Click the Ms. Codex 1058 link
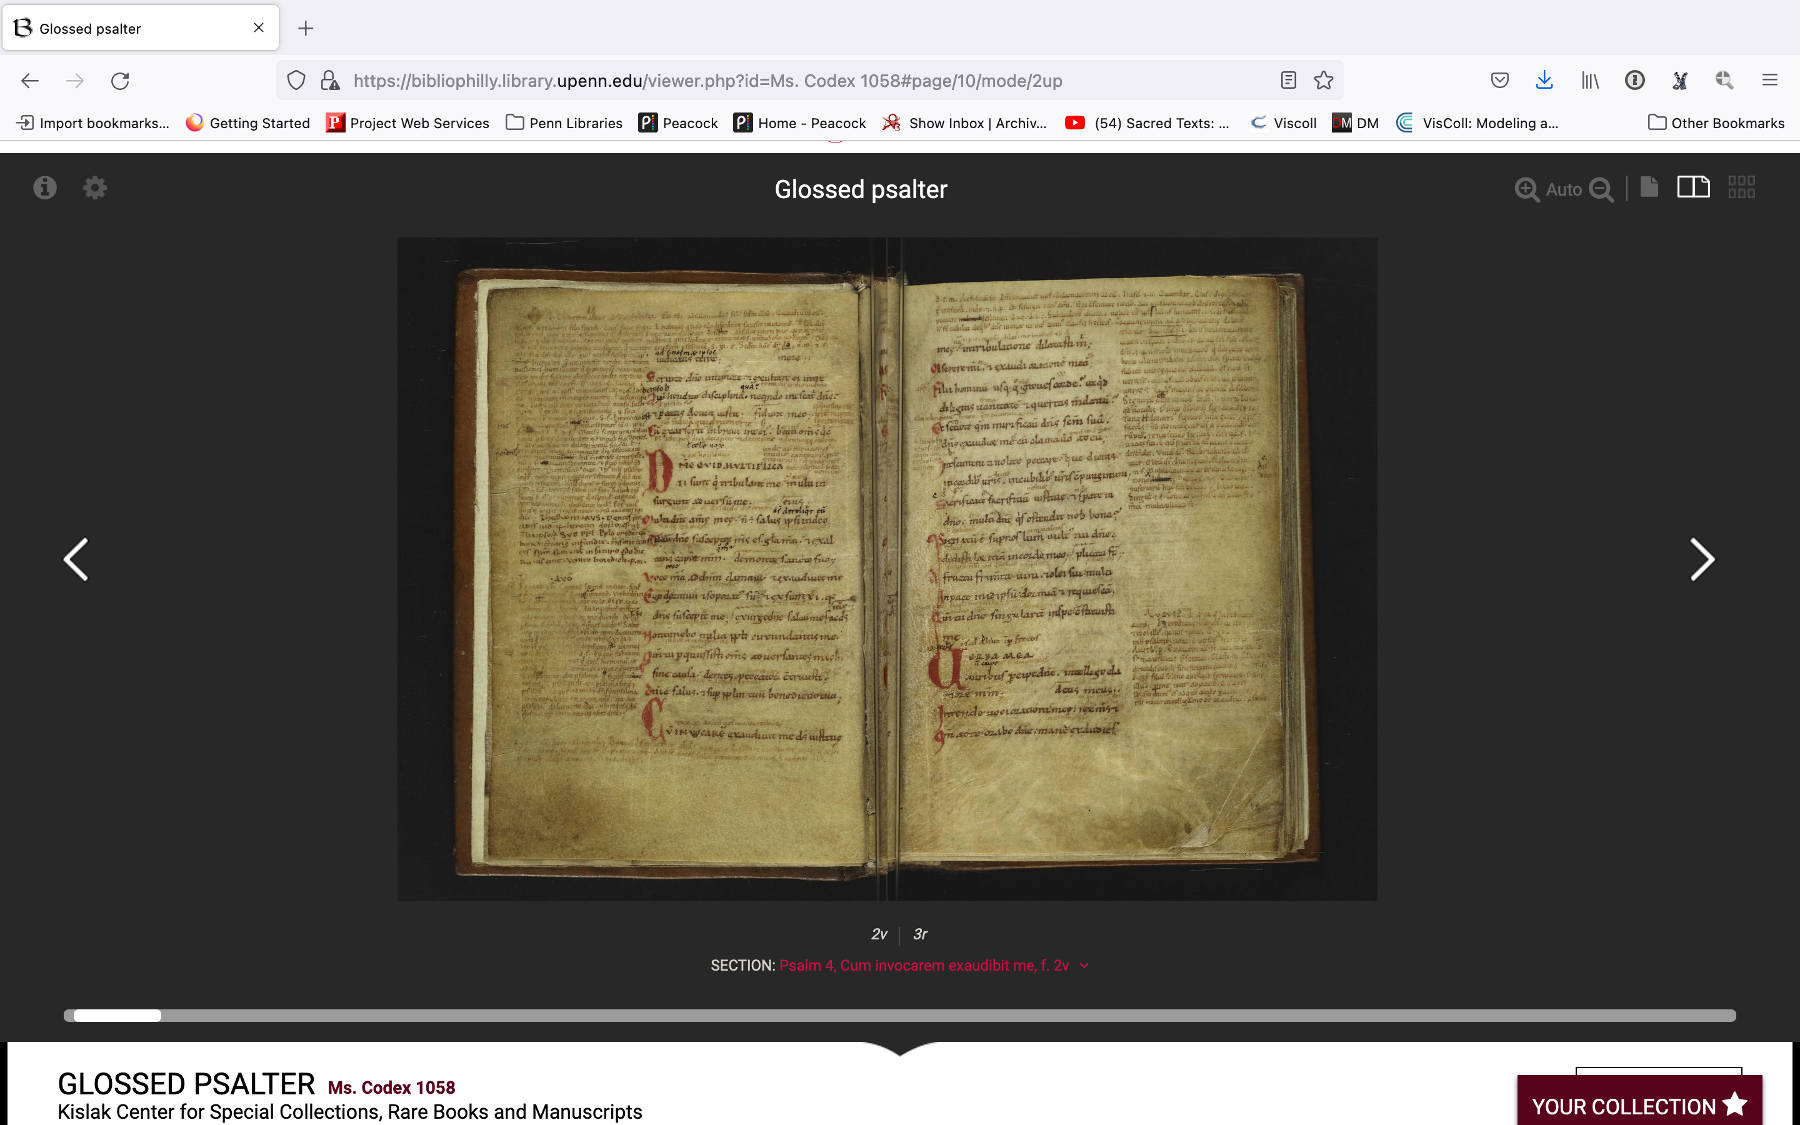Viewport: 1802px width, 1125px height. [x=391, y=1088]
